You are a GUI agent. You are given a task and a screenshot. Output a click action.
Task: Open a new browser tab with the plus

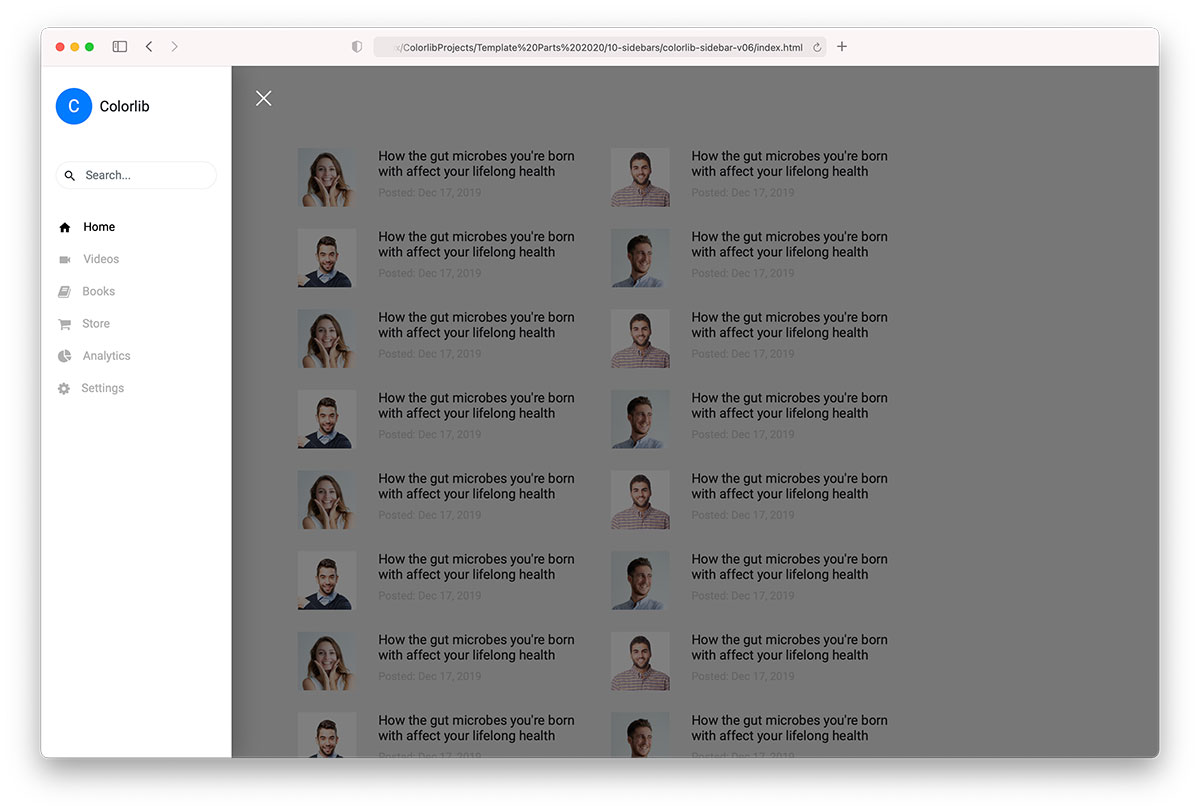coord(841,46)
